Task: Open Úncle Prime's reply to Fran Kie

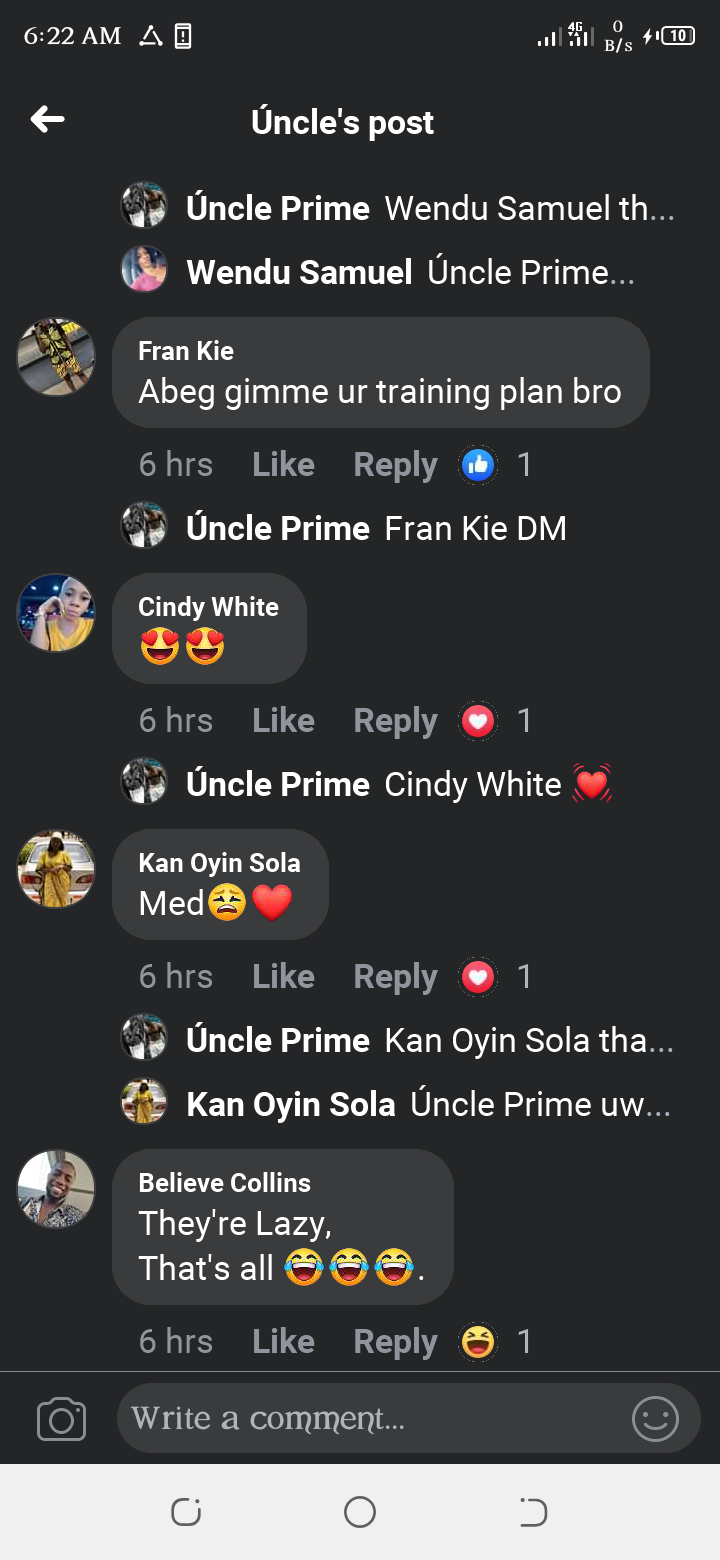Action: point(475,529)
